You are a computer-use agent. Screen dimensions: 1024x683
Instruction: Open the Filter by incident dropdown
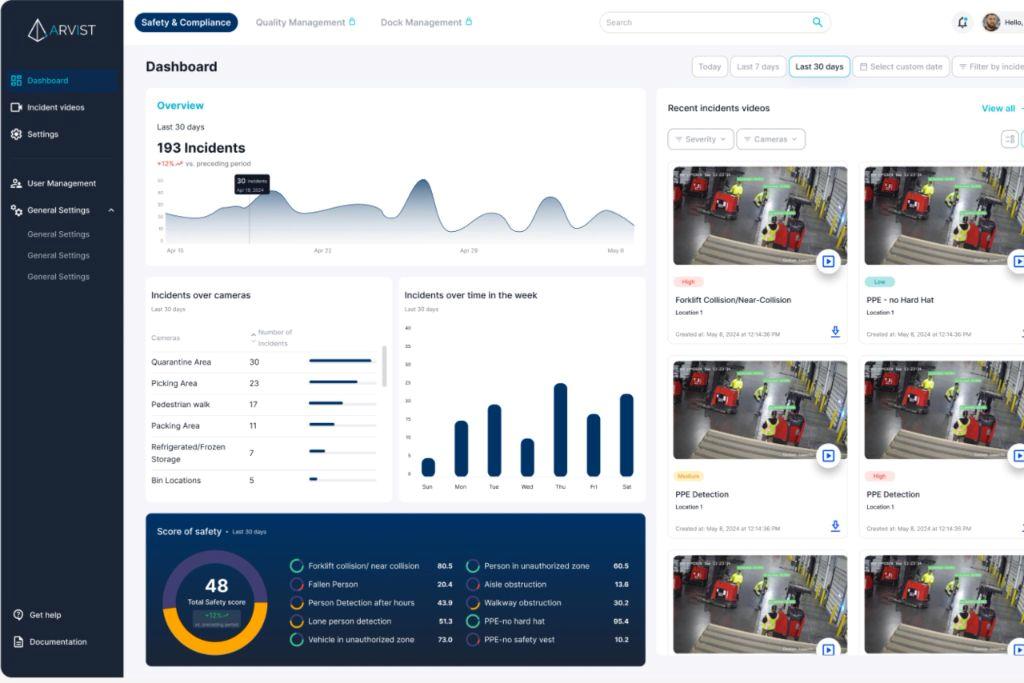(x=989, y=67)
